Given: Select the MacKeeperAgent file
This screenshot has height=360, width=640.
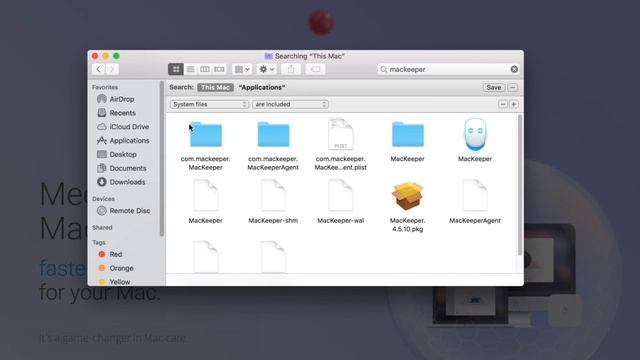Looking at the screenshot, I should pos(475,196).
